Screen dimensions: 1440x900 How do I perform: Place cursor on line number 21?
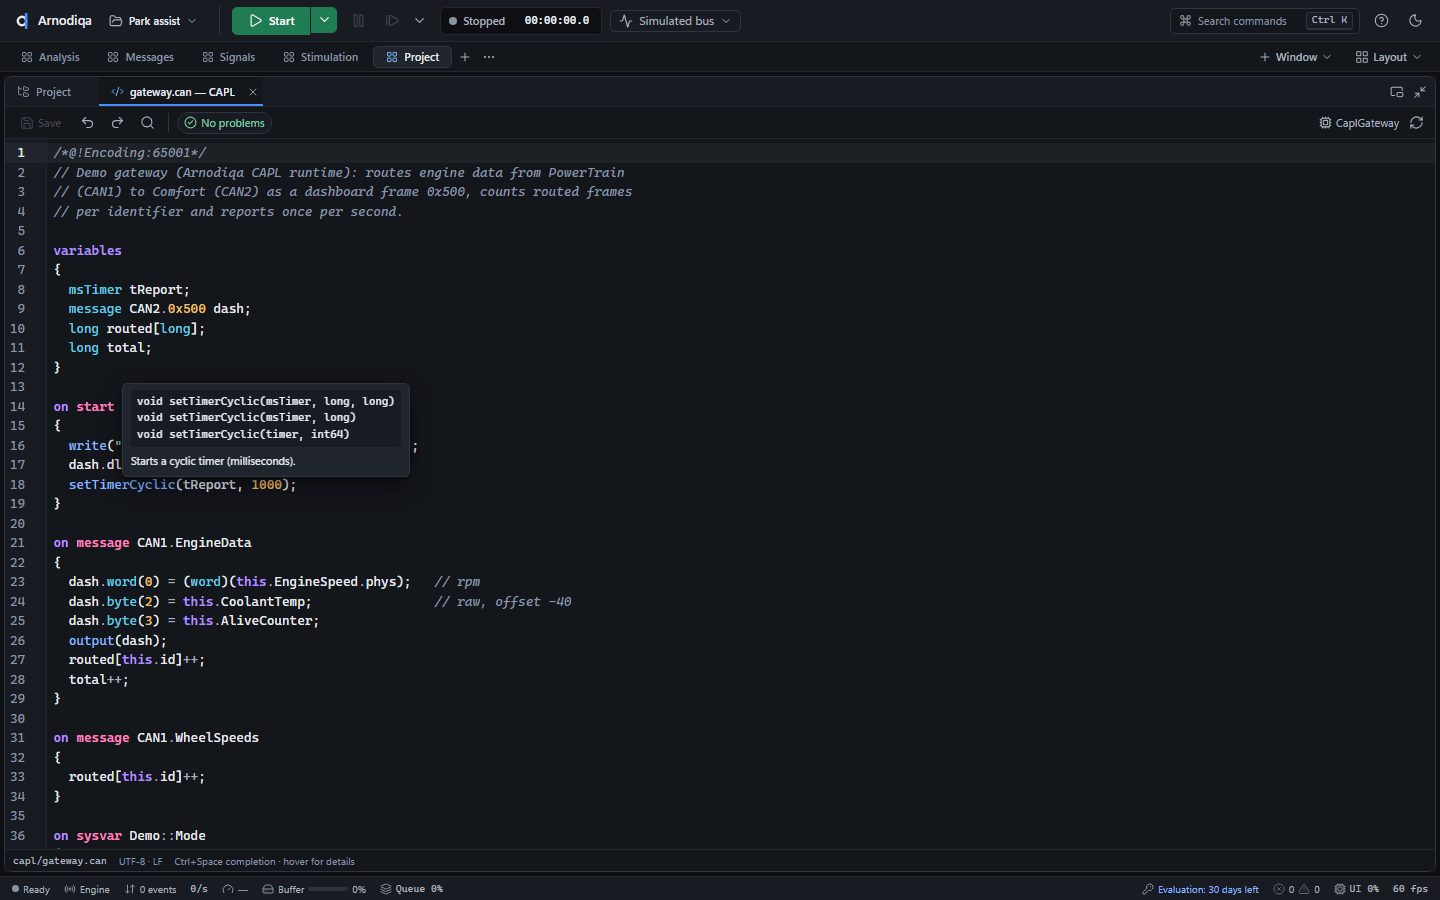coord(18,543)
